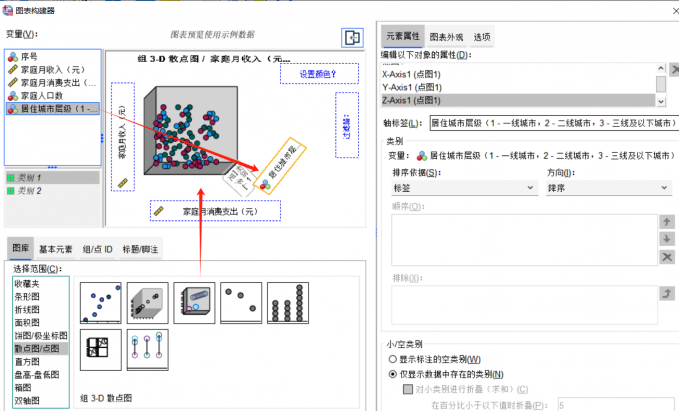Screen dimensions: 679x411
Task: Select the drop-line chart thumbnail
Action: pos(147,350)
